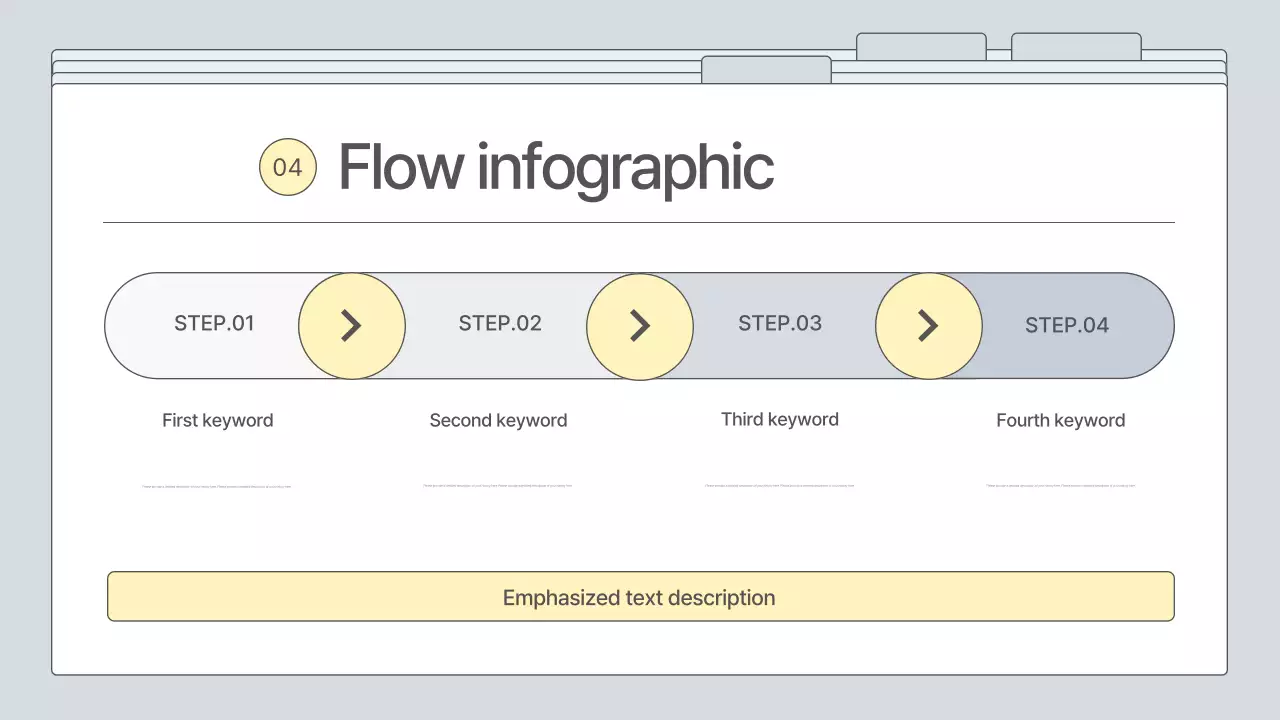
Task: Click the arrow circle between STEP.01 and STEP.02
Action: 352,326
